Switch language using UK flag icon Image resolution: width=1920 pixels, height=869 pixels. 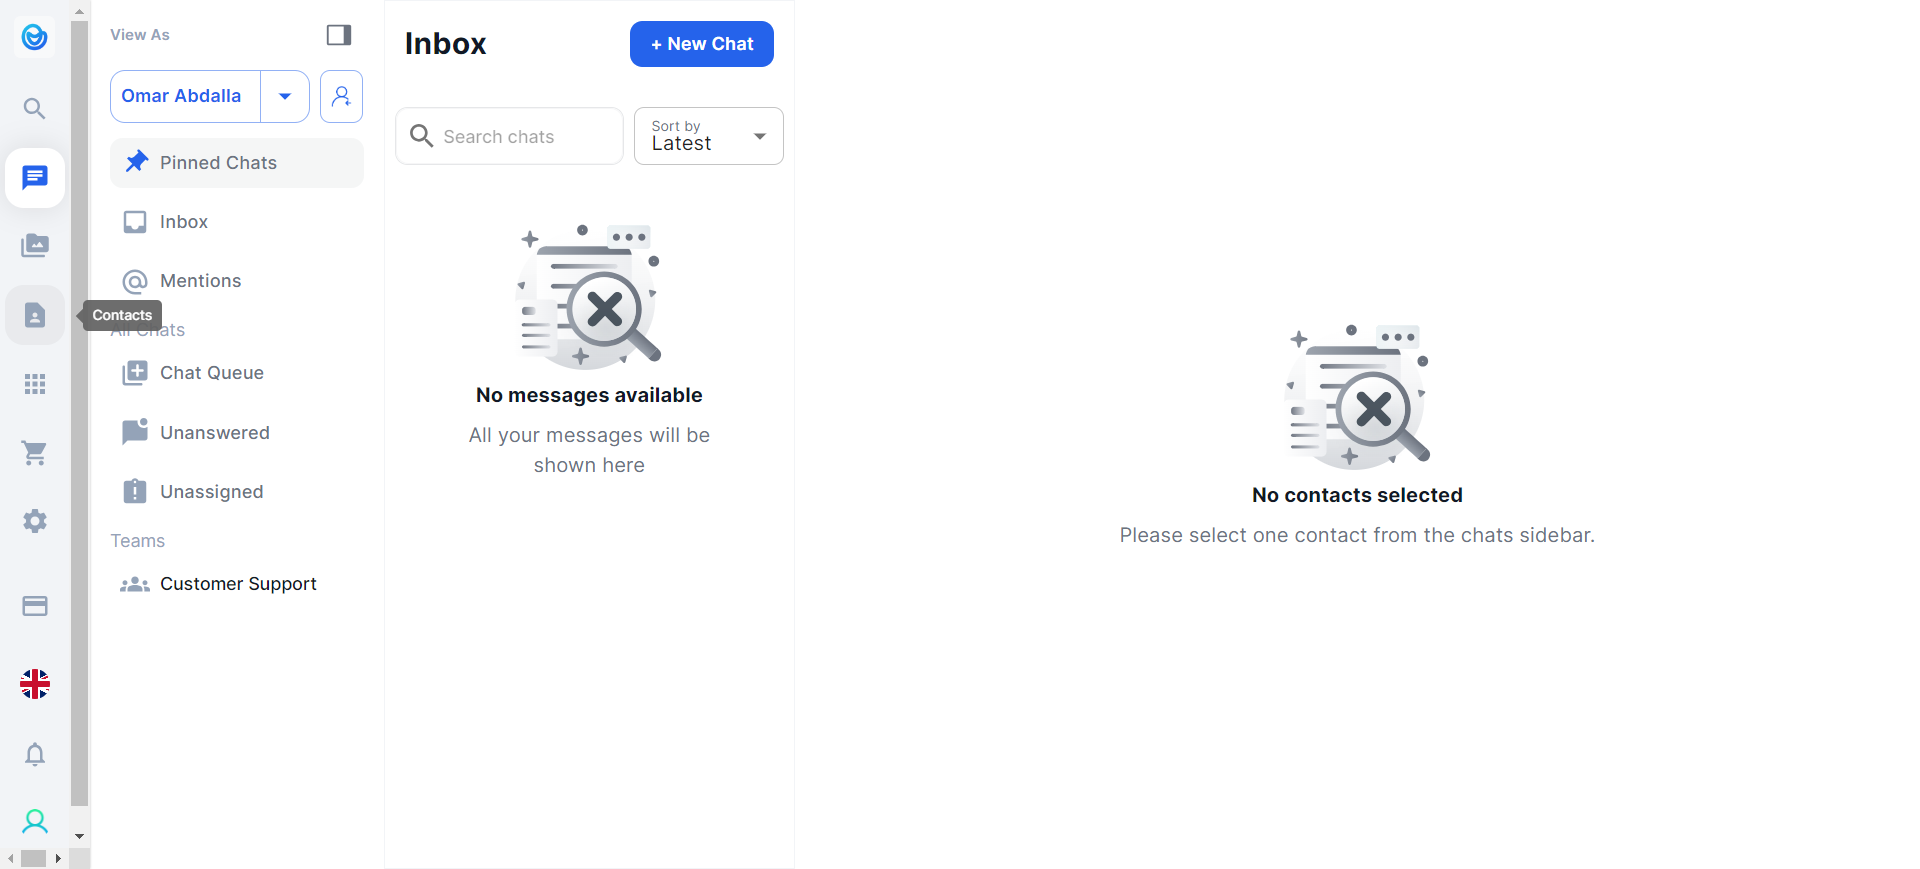click(x=35, y=684)
